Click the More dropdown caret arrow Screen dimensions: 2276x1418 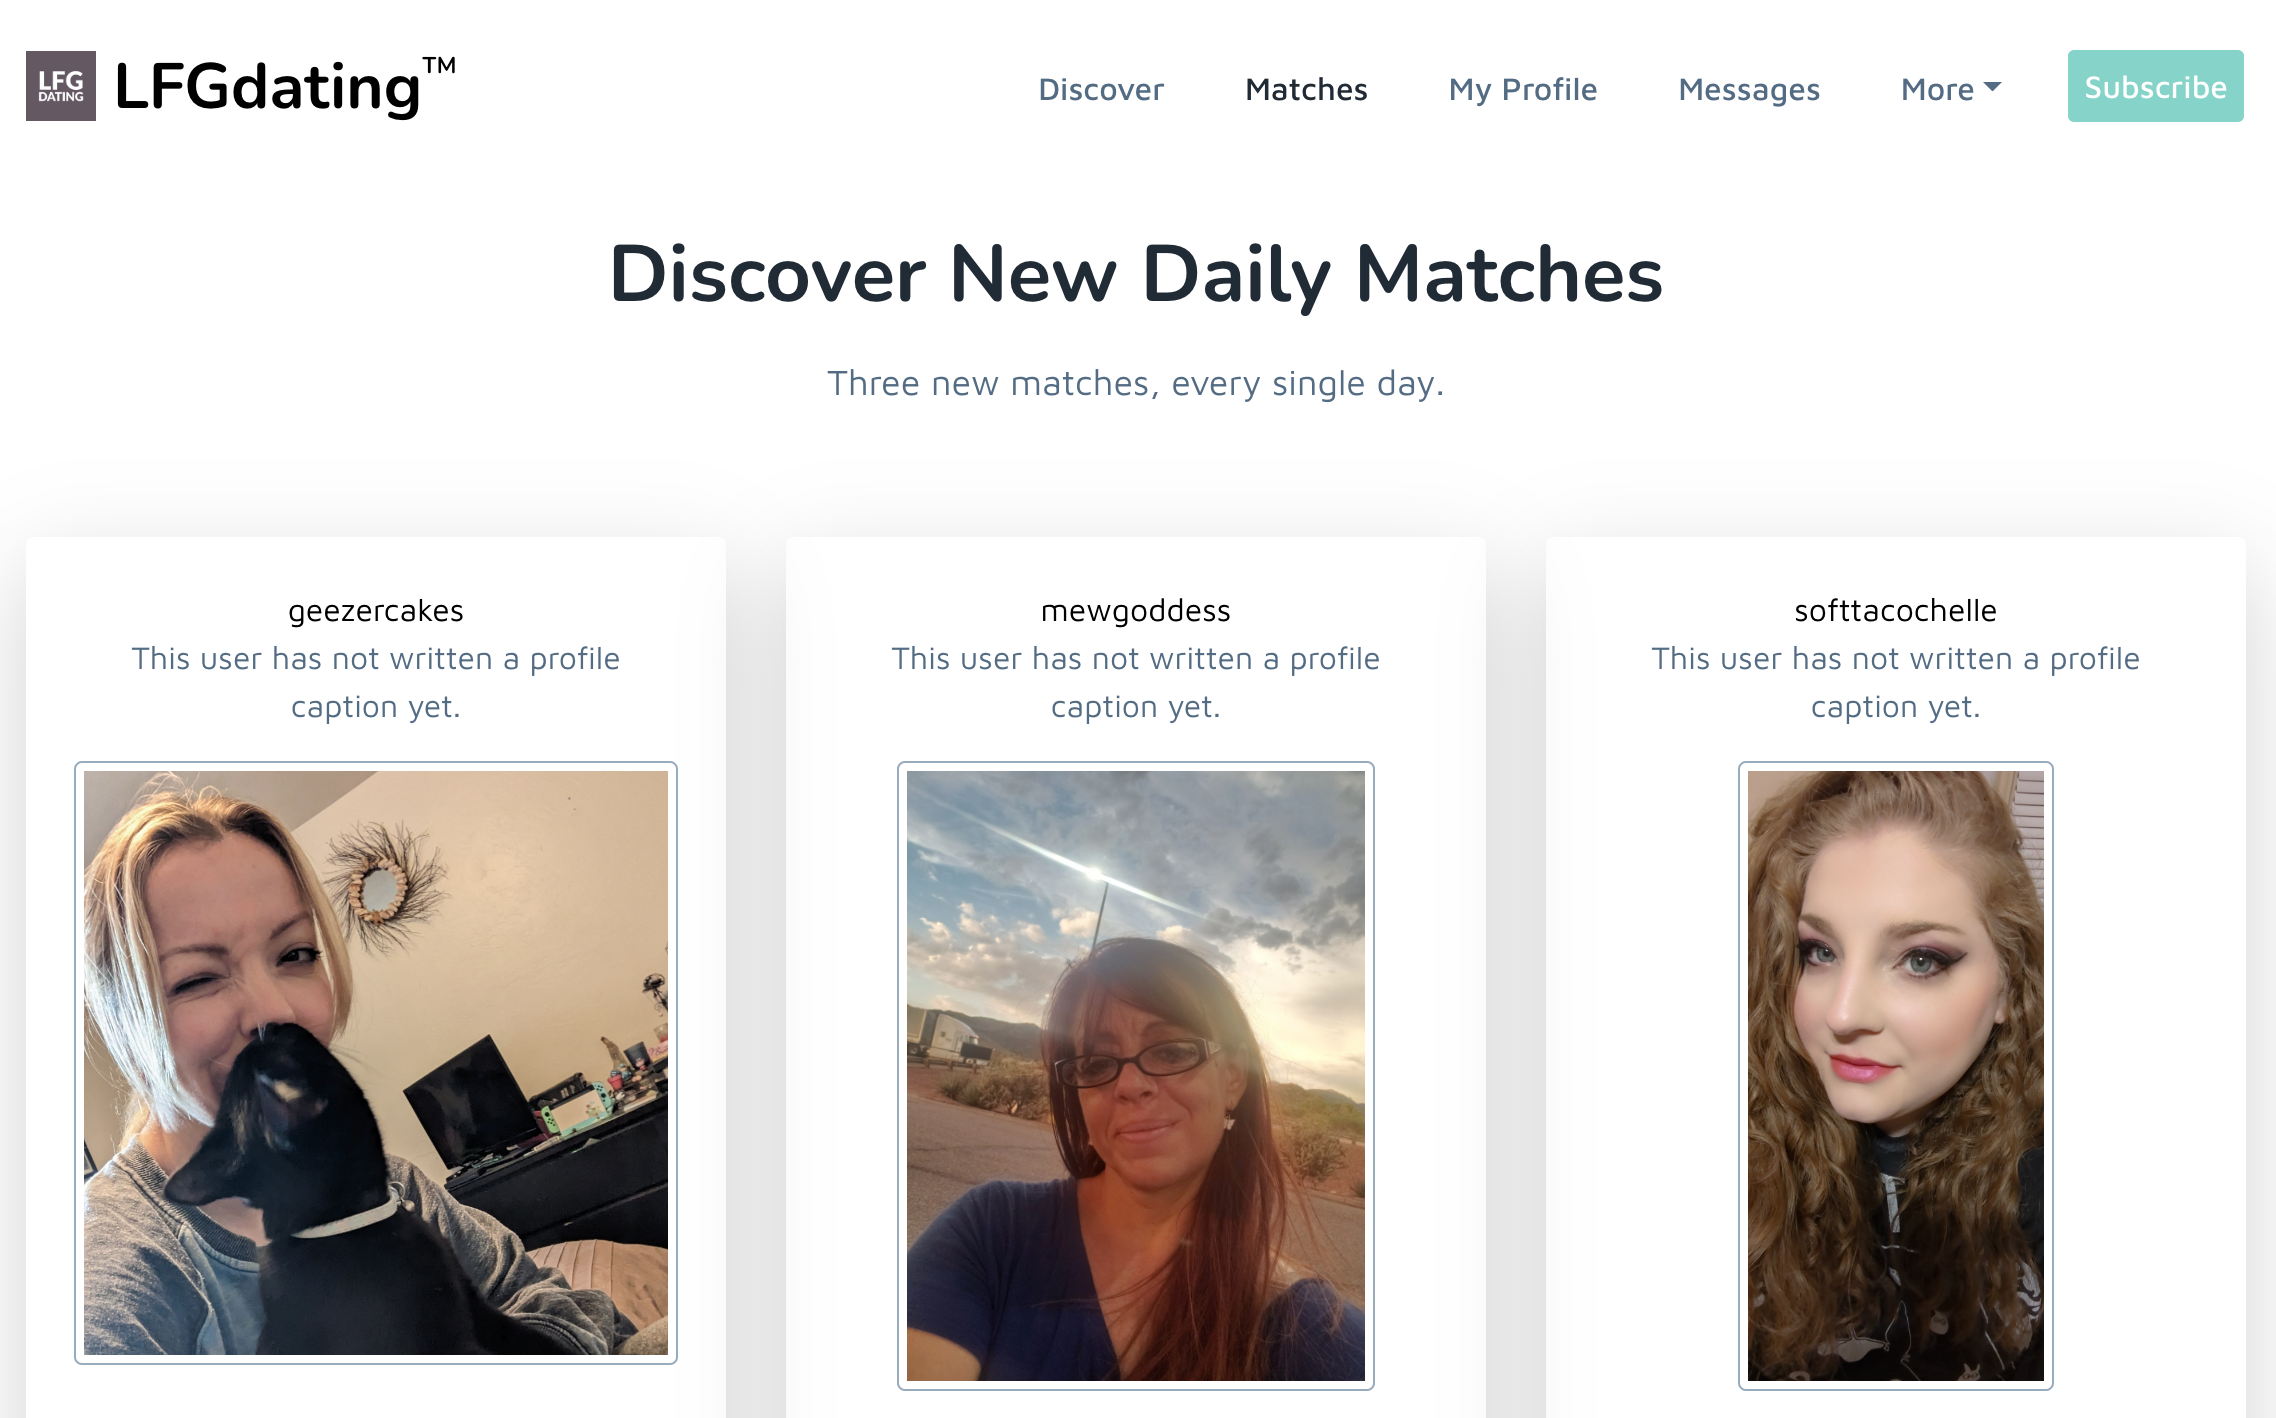(x=1992, y=87)
